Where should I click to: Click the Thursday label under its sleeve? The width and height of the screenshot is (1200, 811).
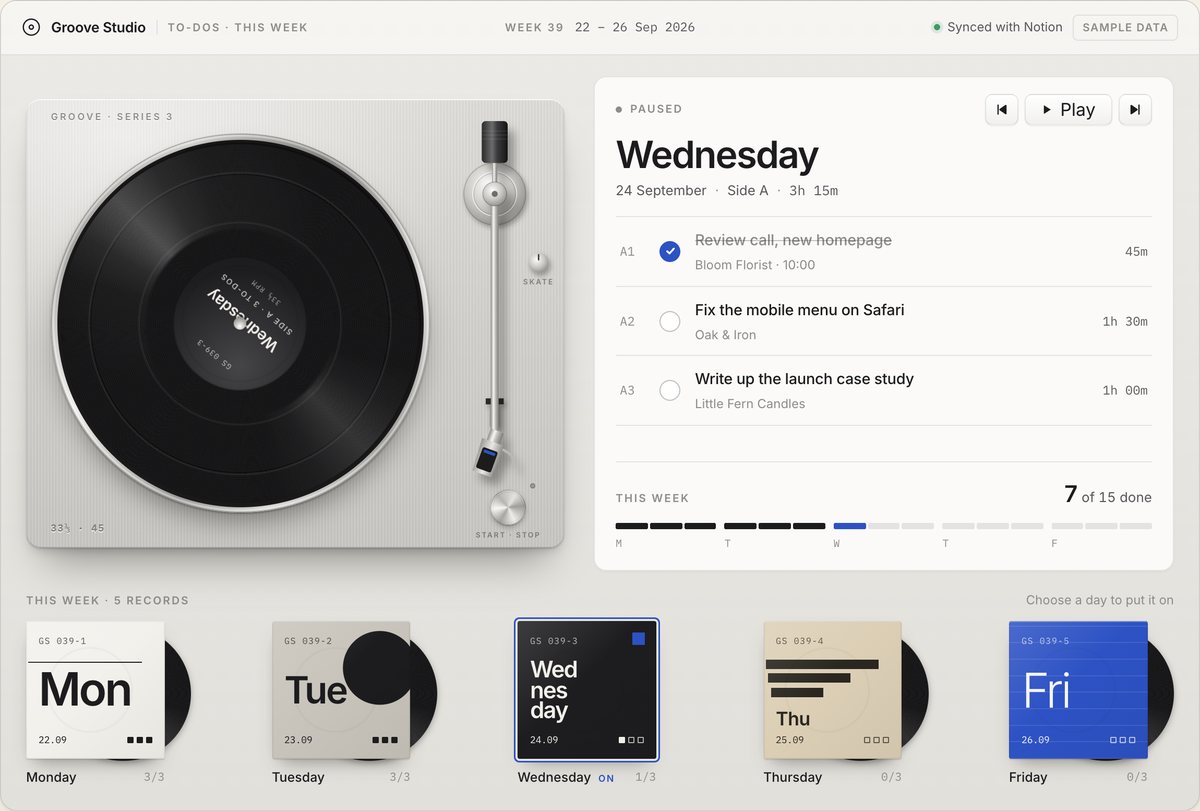792,777
